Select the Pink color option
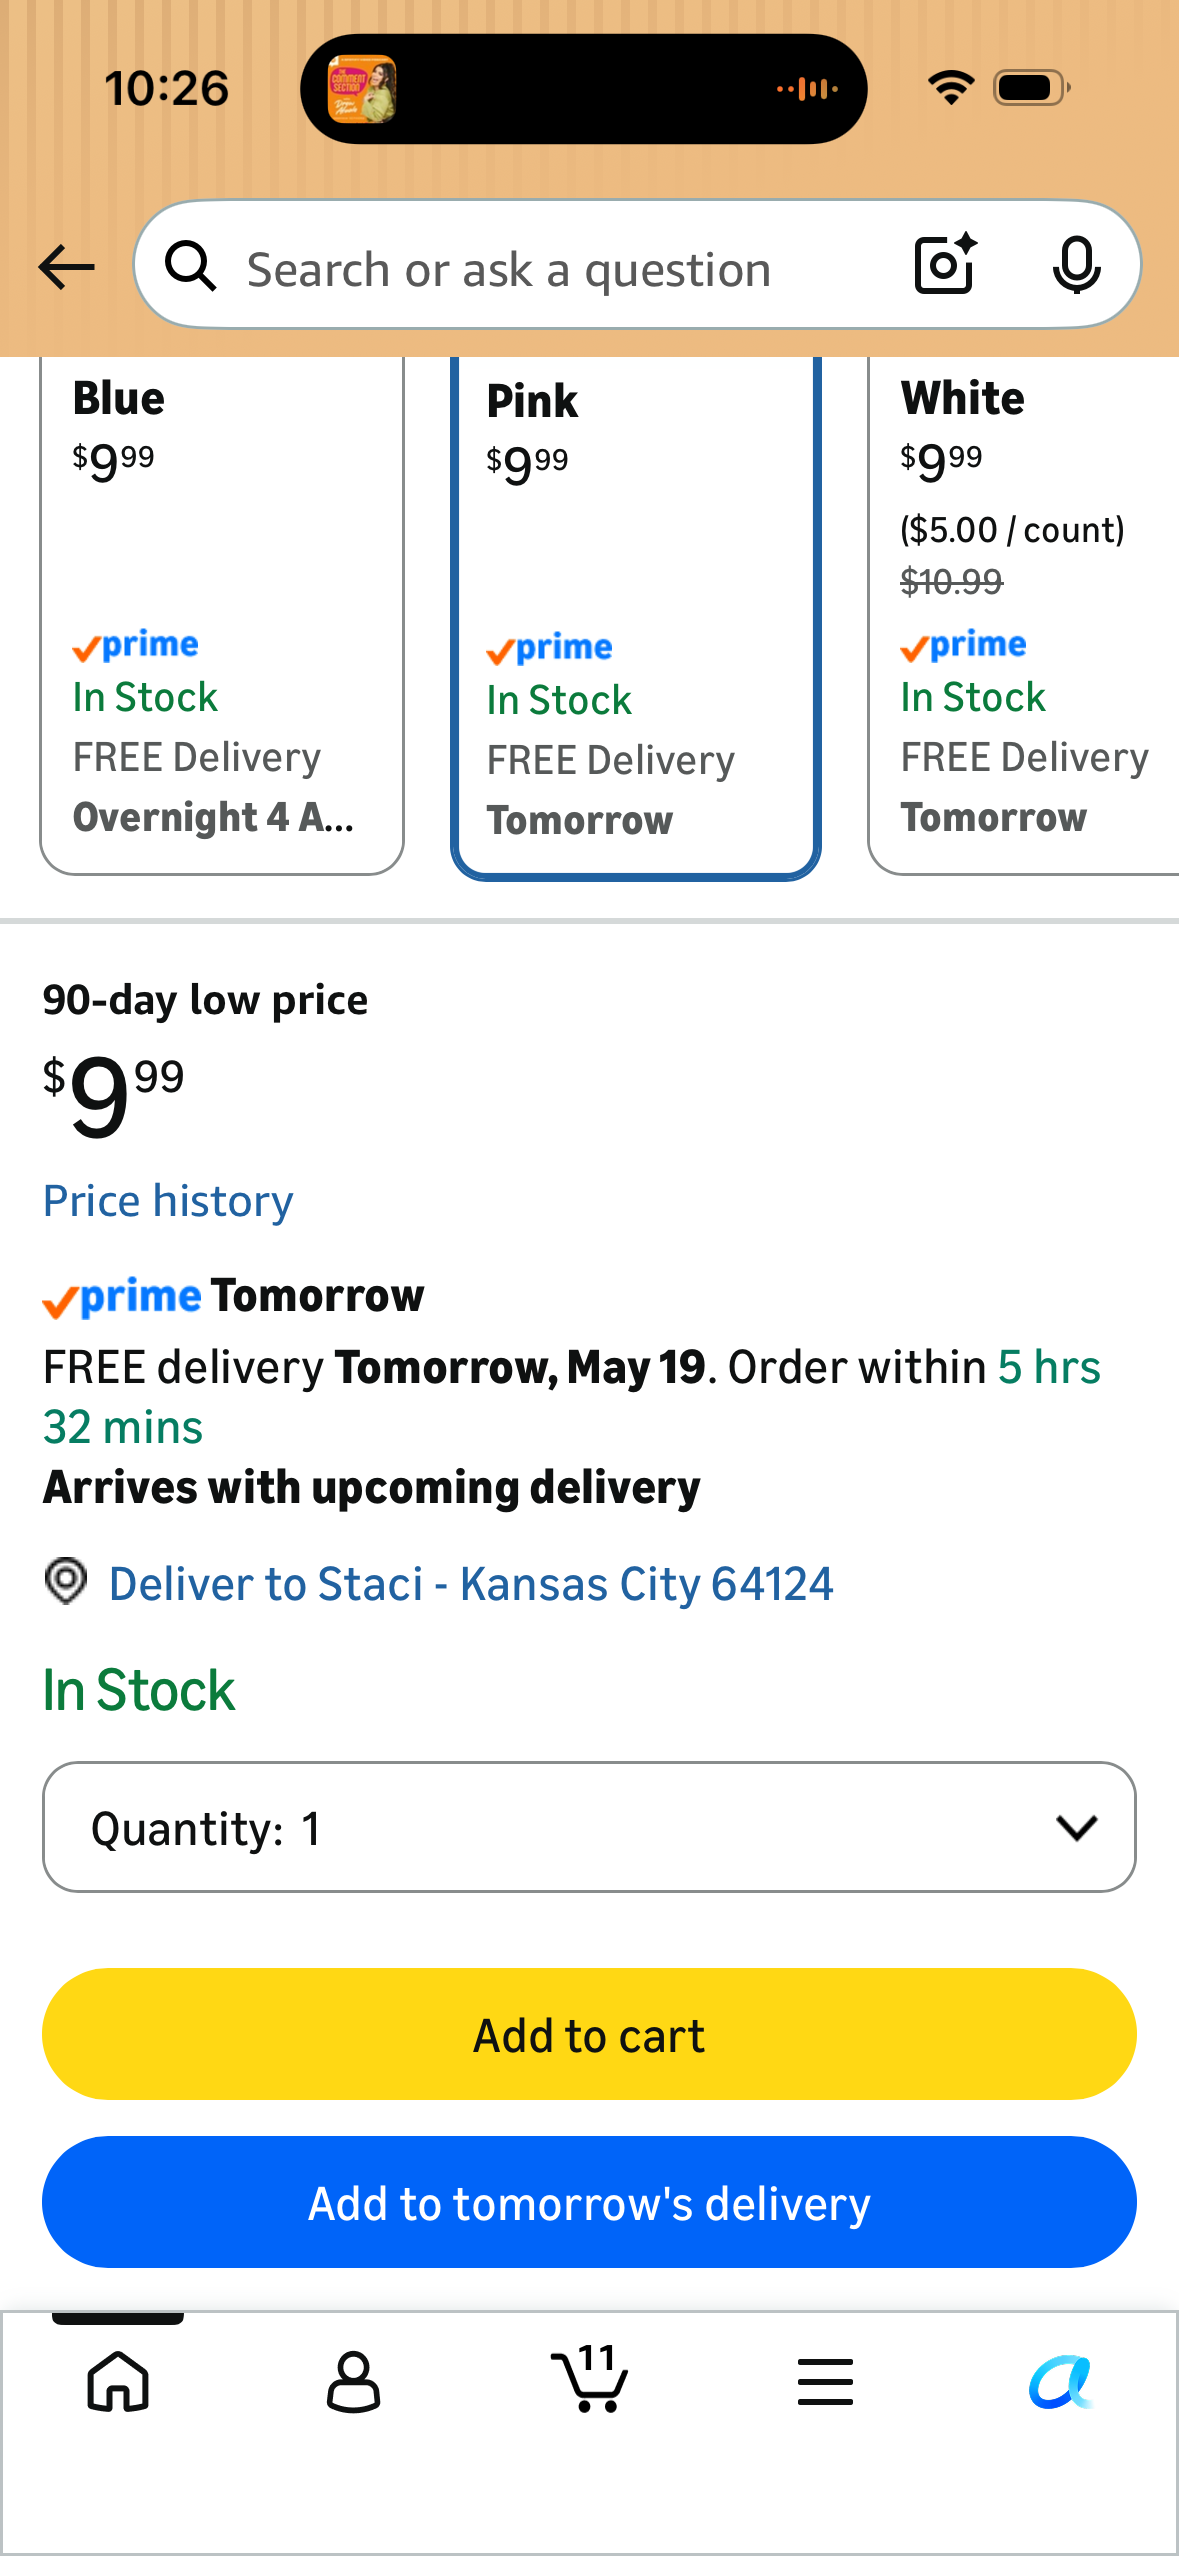Viewport: 1179px width, 2556px height. tap(636, 617)
